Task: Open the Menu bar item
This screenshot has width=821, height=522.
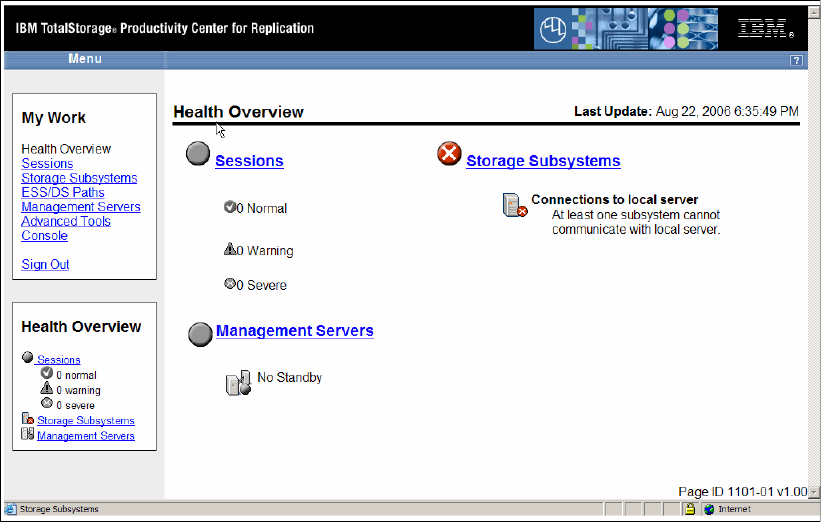Action: click(x=85, y=59)
